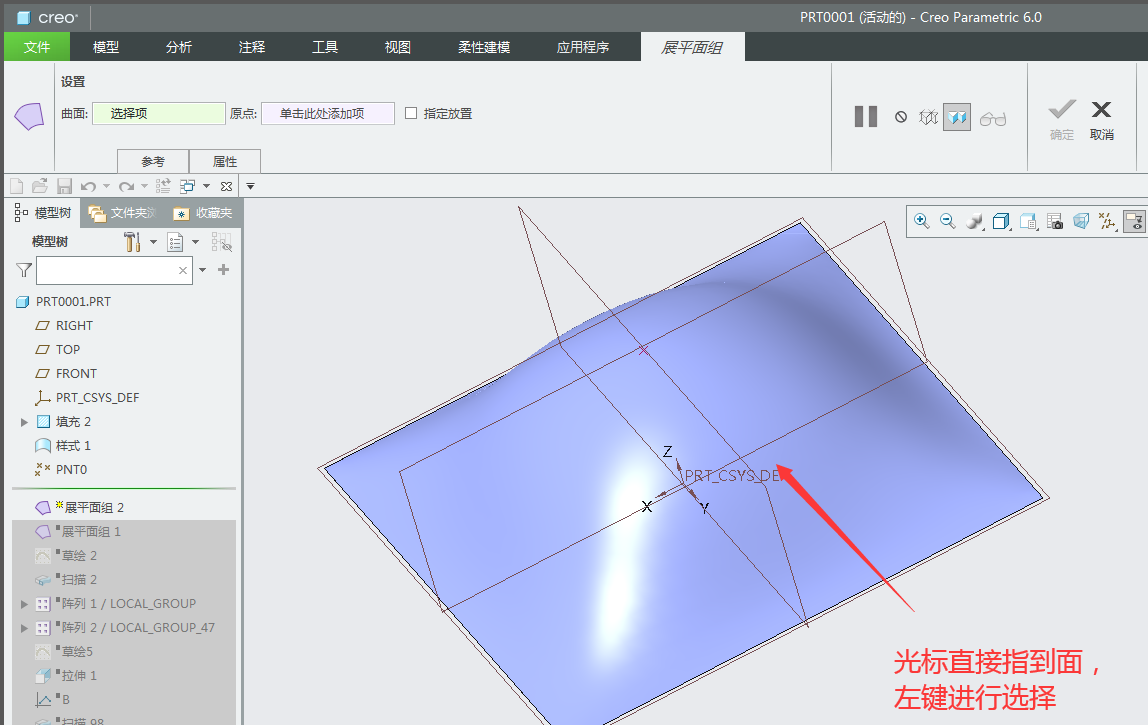This screenshot has width=1148, height=725.
Task: Save the model using floppy icon
Action: (64, 186)
